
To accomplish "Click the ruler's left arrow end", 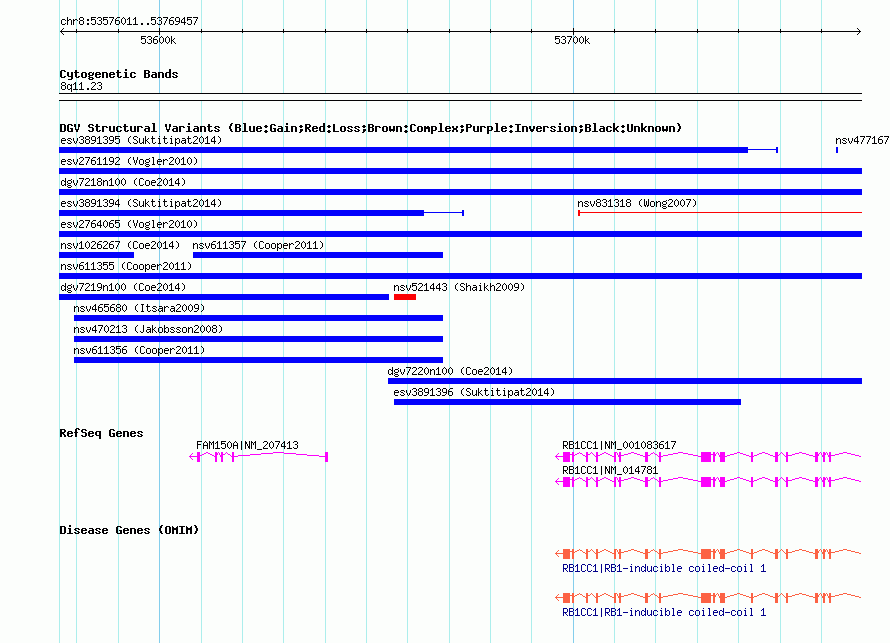I will pyautogui.click(x=62, y=31).
